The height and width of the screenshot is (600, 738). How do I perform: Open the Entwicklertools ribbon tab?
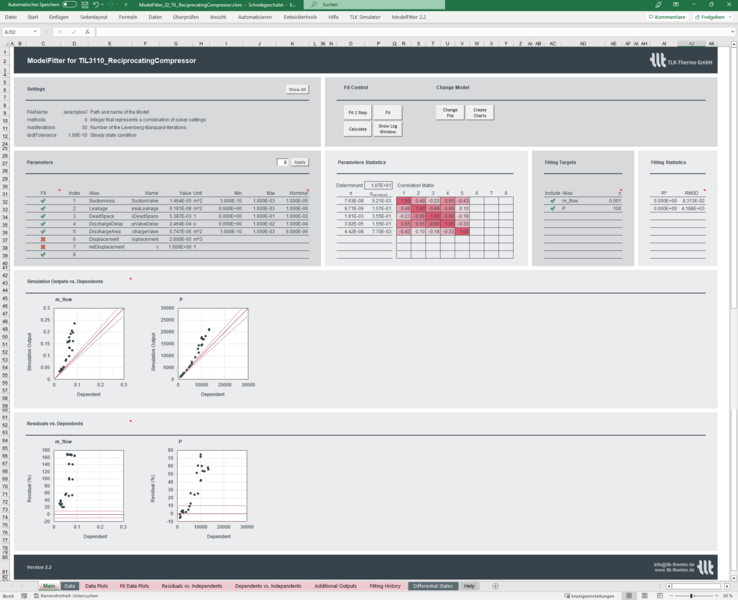[300, 17]
